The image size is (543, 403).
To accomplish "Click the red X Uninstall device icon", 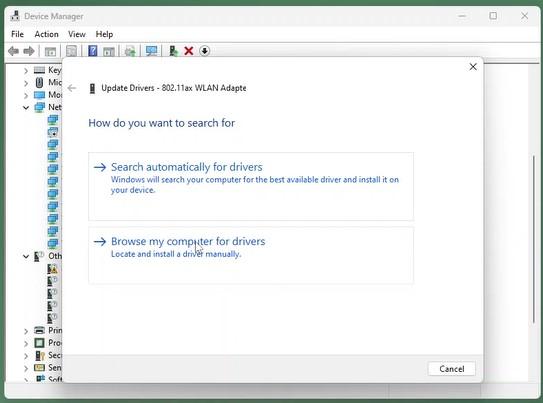I will point(189,51).
